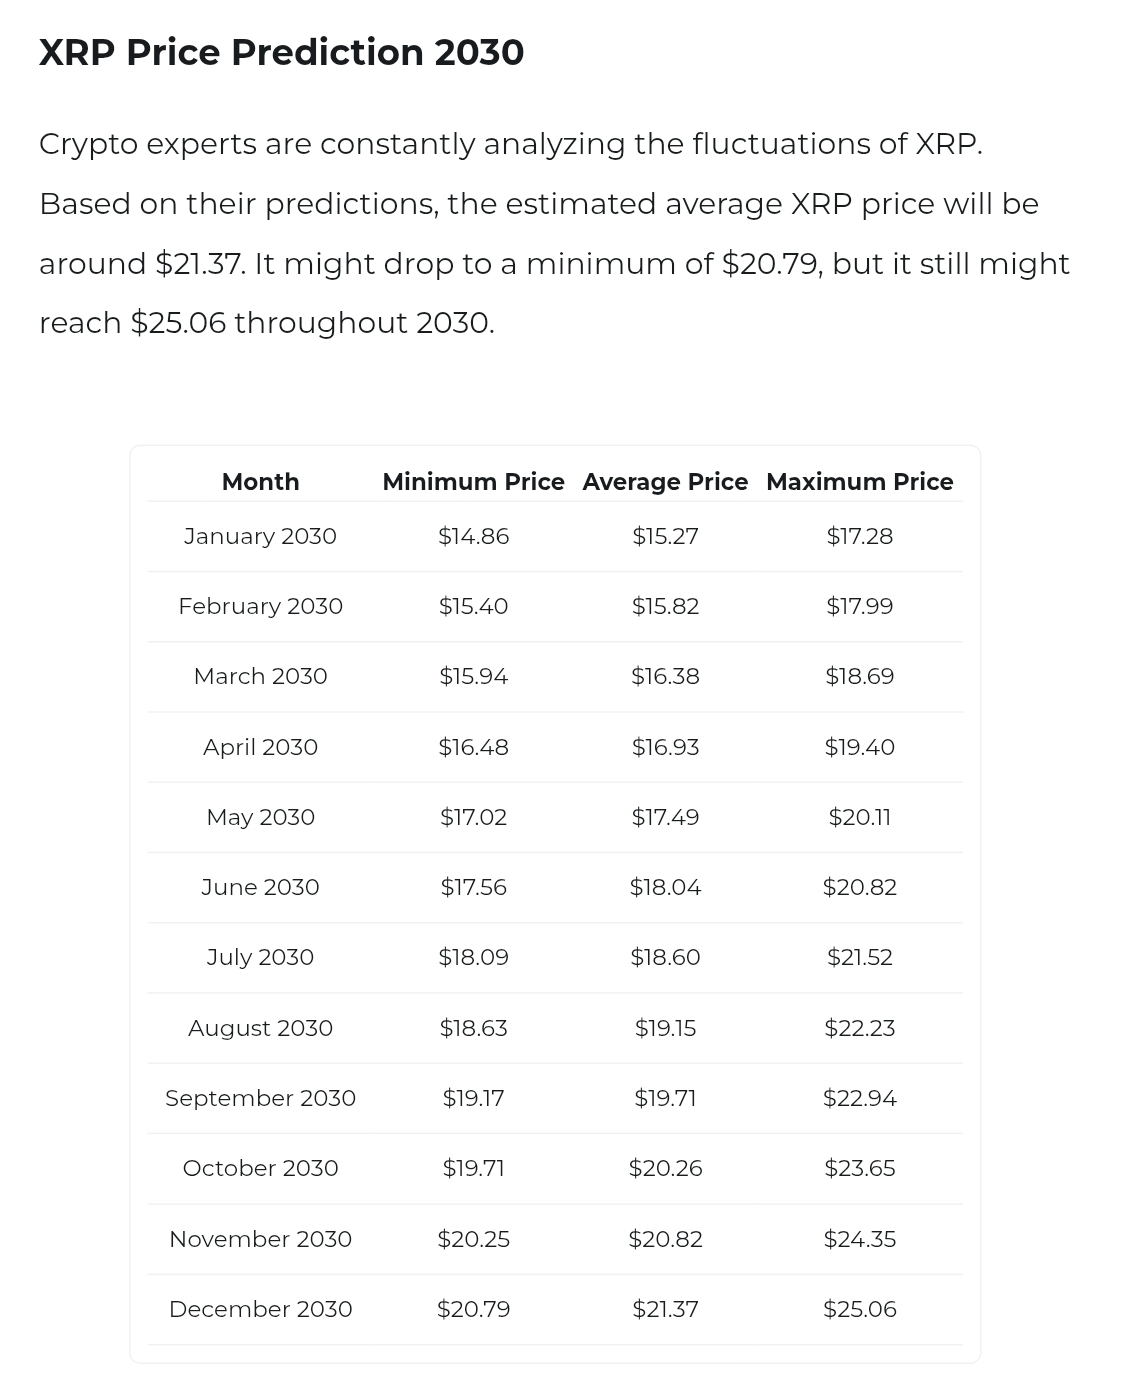Select the "January 2030" row label

(x=260, y=536)
